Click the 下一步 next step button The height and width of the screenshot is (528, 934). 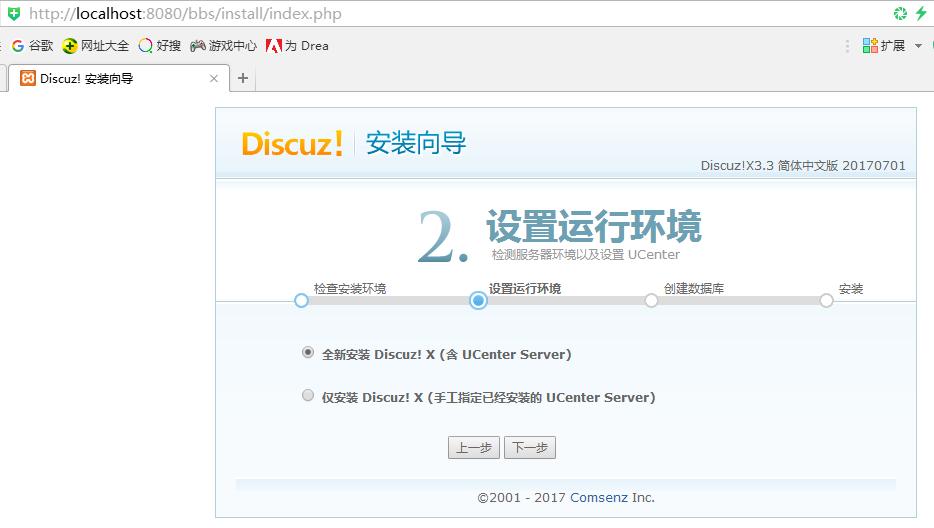point(530,448)
